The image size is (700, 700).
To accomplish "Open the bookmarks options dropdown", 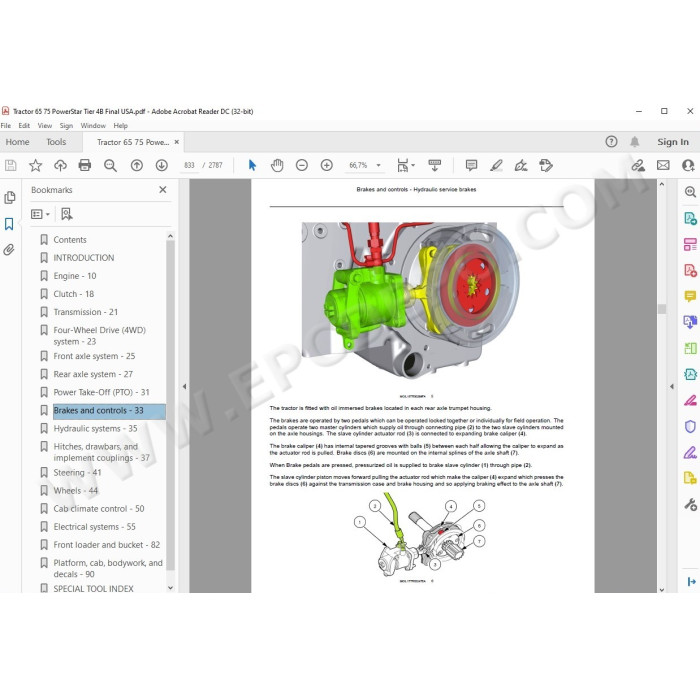I will point(40,214).
